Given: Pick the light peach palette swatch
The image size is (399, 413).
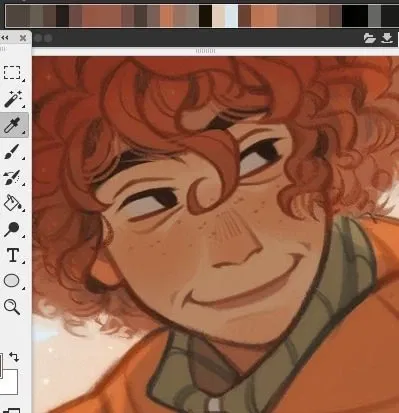Looking at the screenshot, I should pos(218,16).
